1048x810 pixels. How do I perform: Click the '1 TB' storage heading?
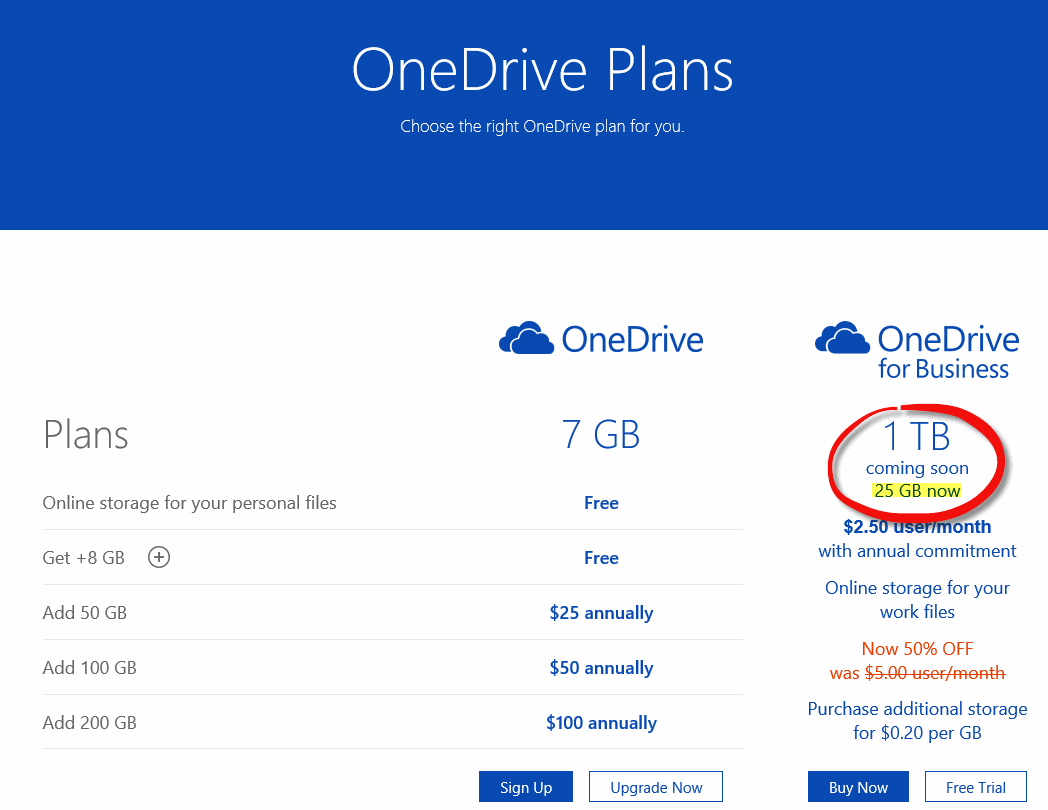pos(916,436)
